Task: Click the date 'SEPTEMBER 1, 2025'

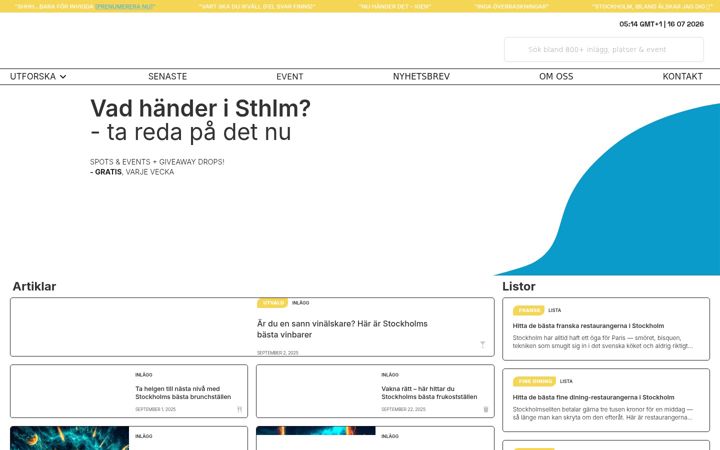Action: (155, 409)
